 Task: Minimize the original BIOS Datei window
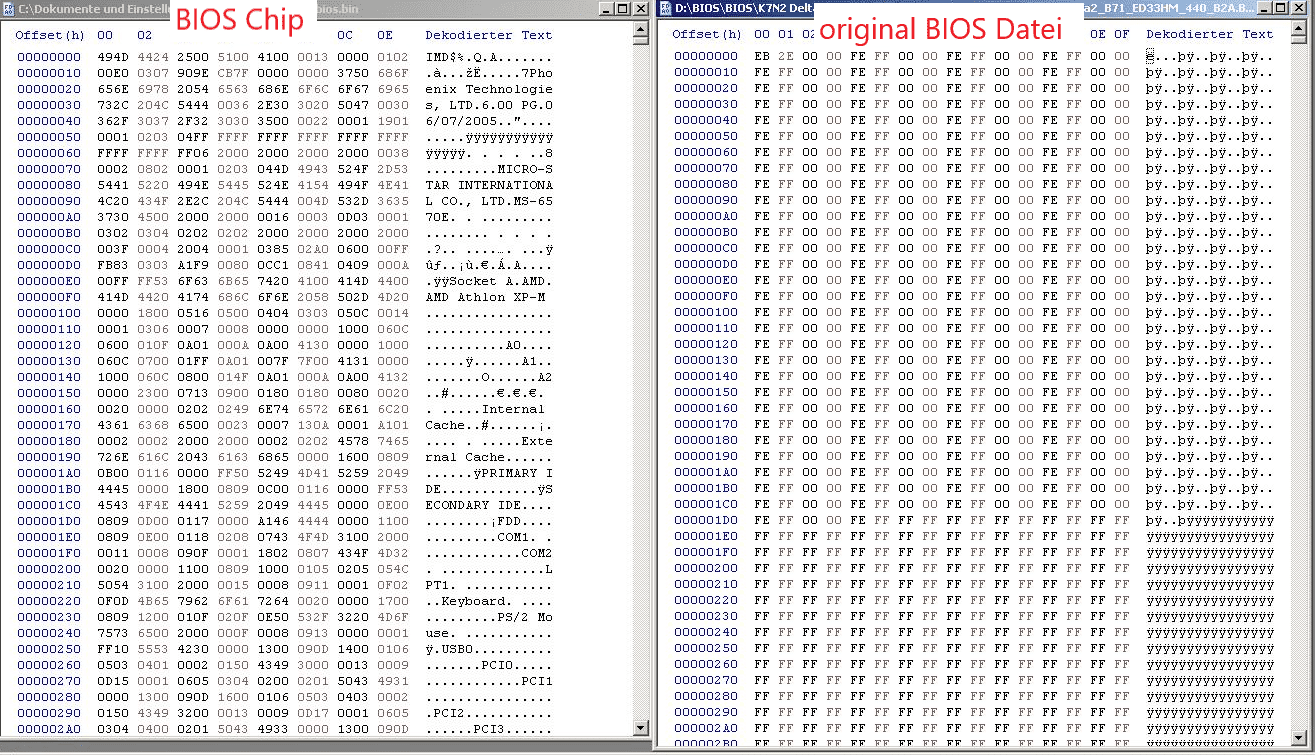pyautogui.click(x=1267, y=8)
